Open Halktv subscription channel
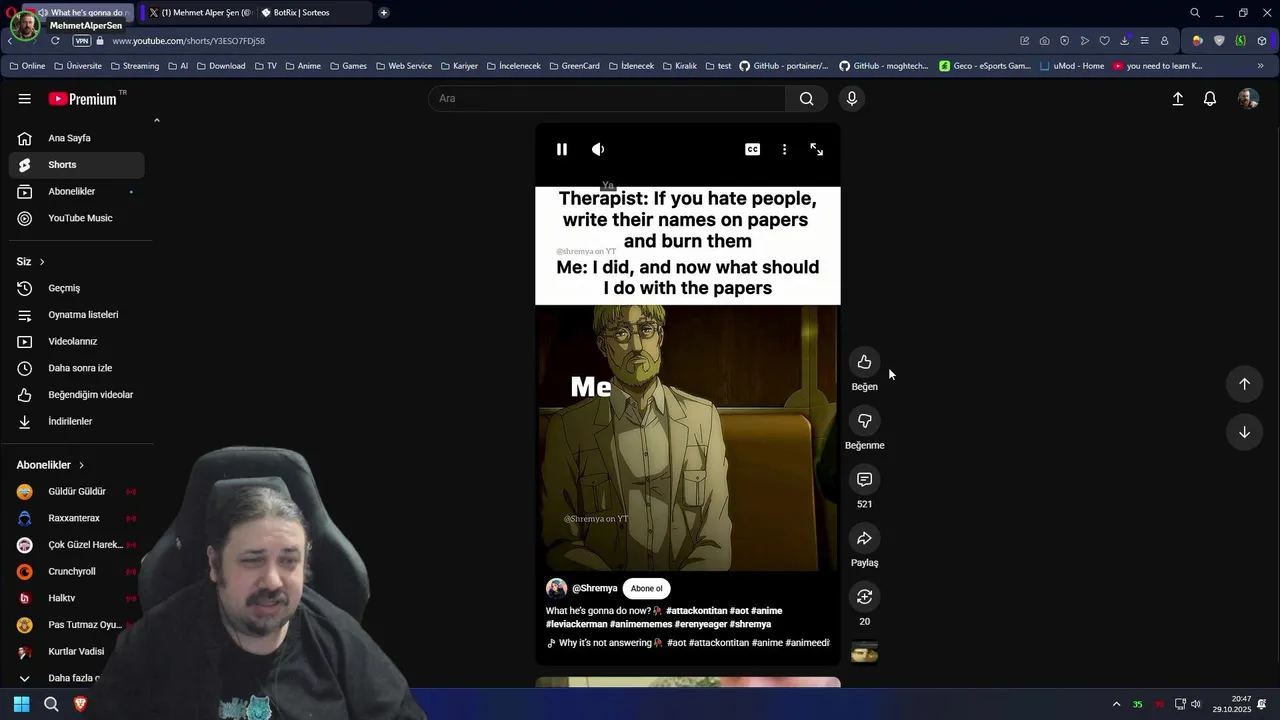This screenshot has height=720, width=1280. [x=76, y=598]
